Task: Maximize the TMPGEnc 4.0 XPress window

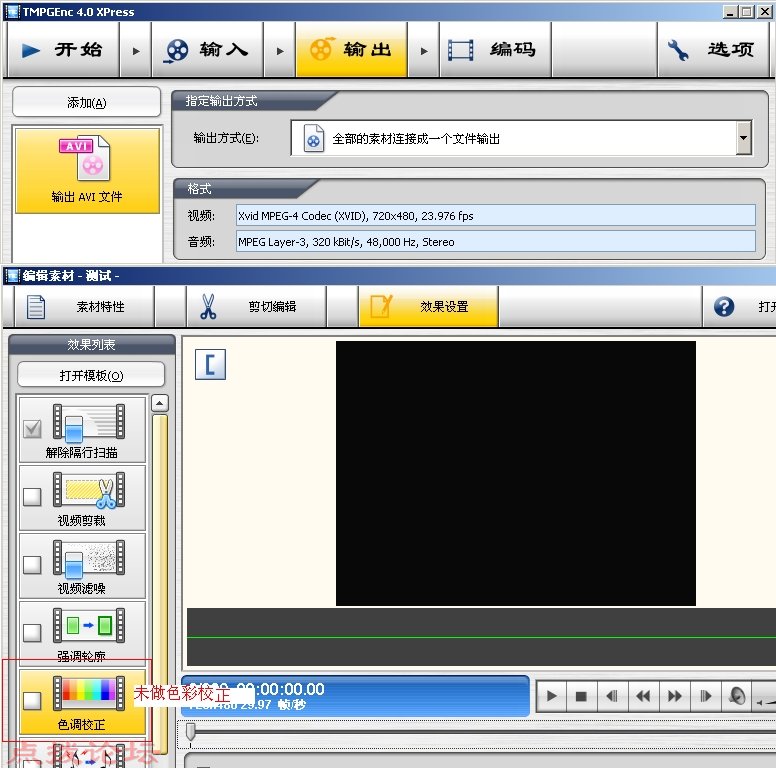Action: click(746, 12)
